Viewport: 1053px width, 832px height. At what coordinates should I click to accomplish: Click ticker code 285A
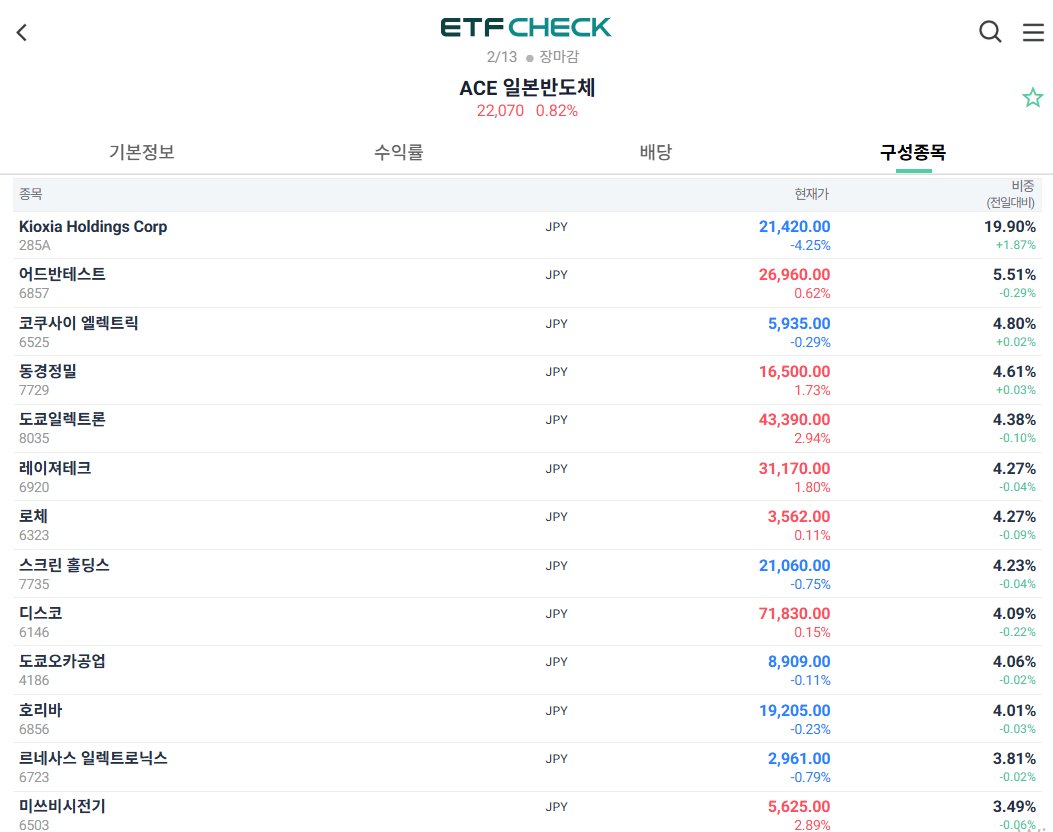click(35, 246)
